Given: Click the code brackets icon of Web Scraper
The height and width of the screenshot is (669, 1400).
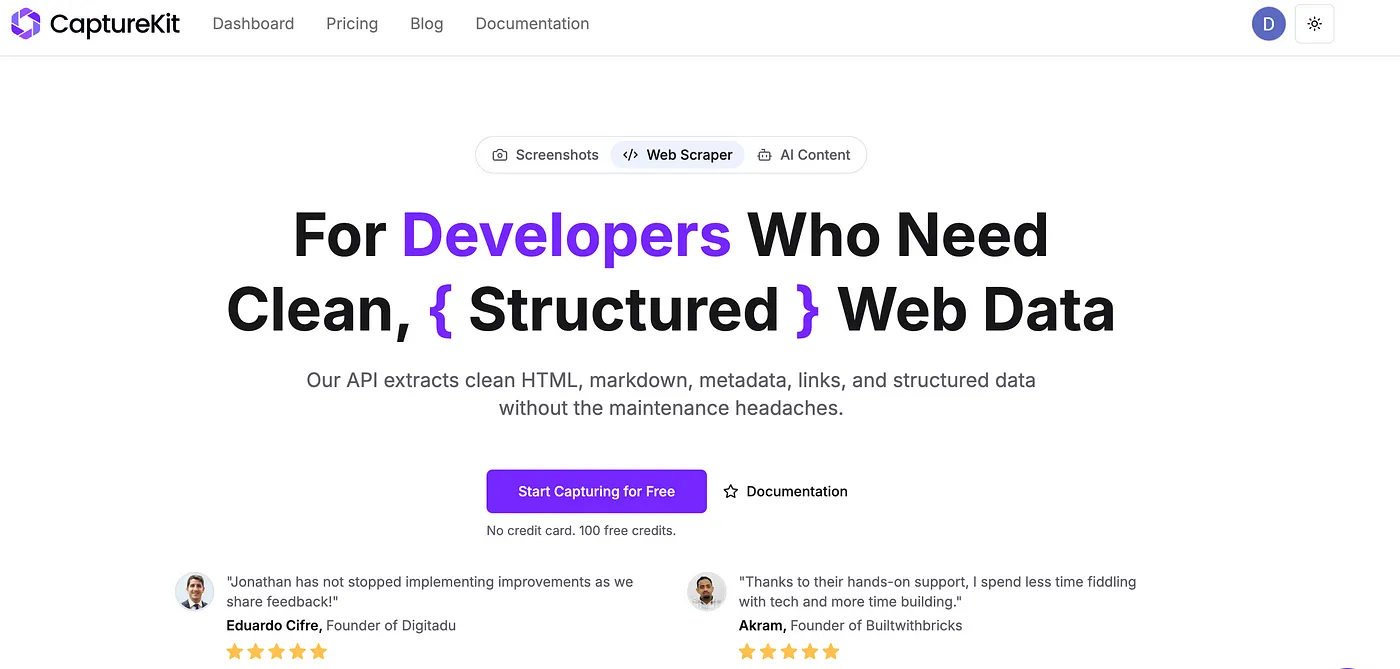Looking at the screenshot, I should [630, 155].
